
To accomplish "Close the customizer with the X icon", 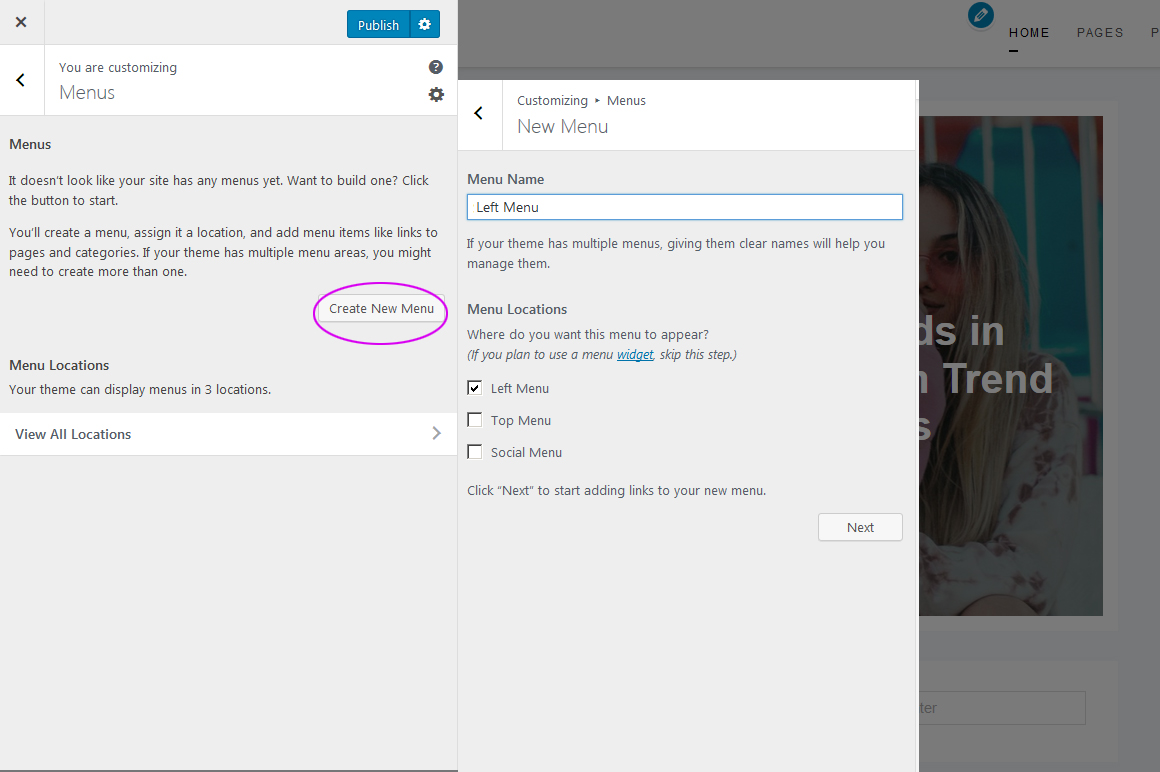I will (21, 22).
